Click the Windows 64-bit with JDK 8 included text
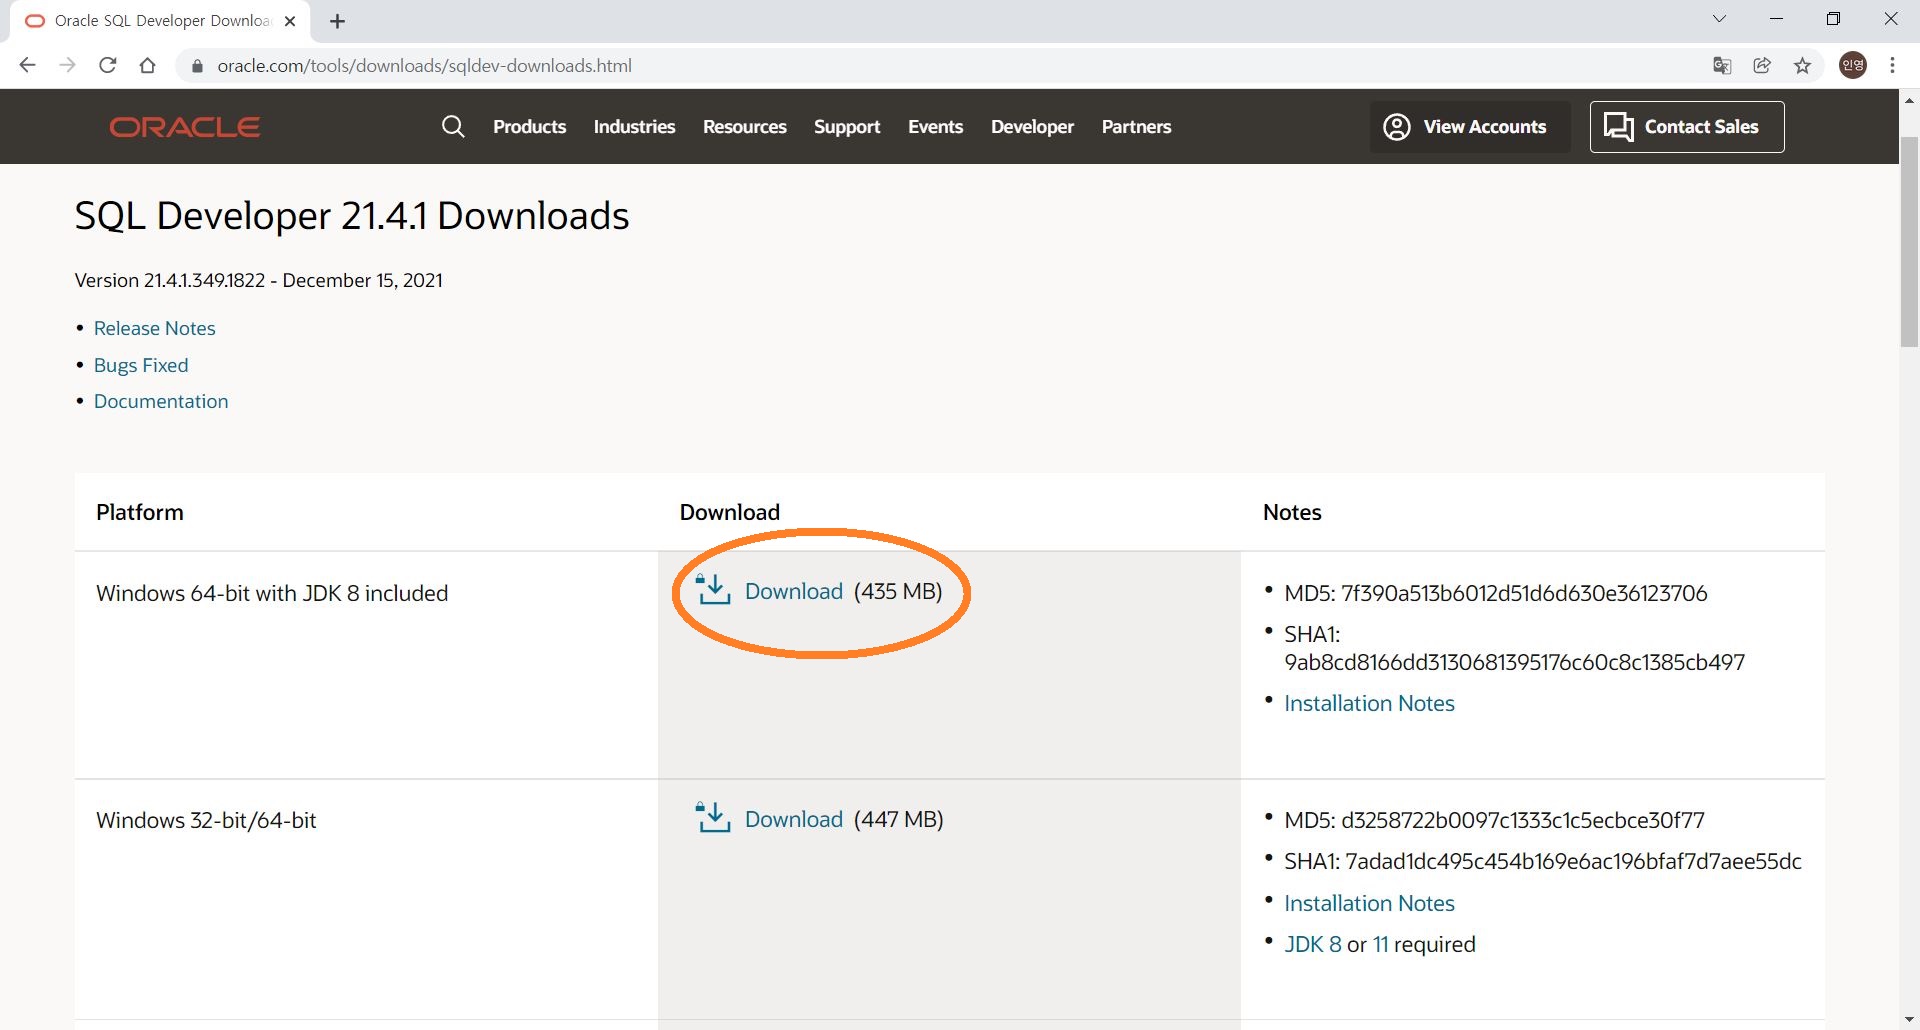Screen dimensions: 1920x1030 pos(272,593)
